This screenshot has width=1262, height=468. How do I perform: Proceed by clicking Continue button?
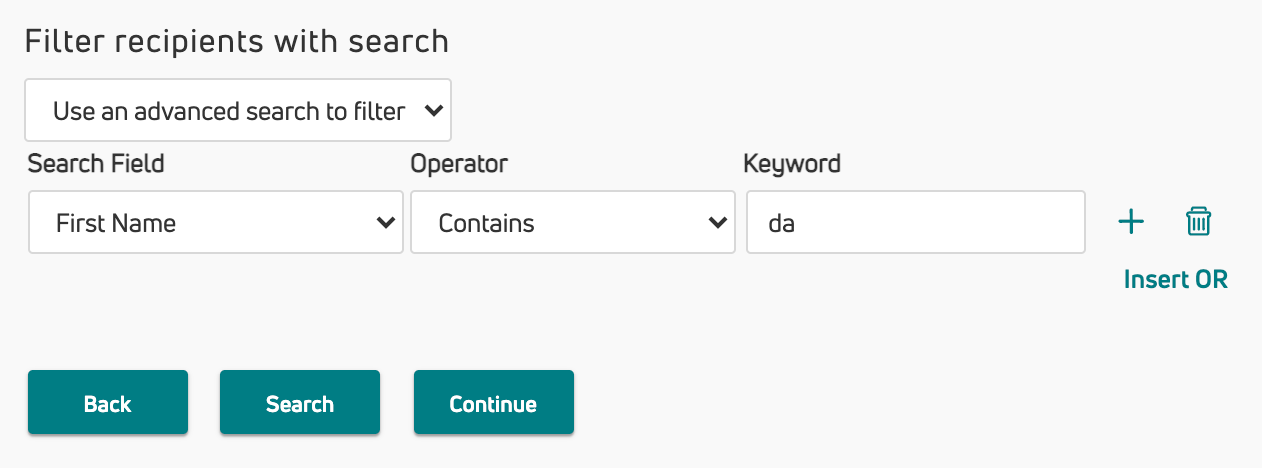point(494,403)
